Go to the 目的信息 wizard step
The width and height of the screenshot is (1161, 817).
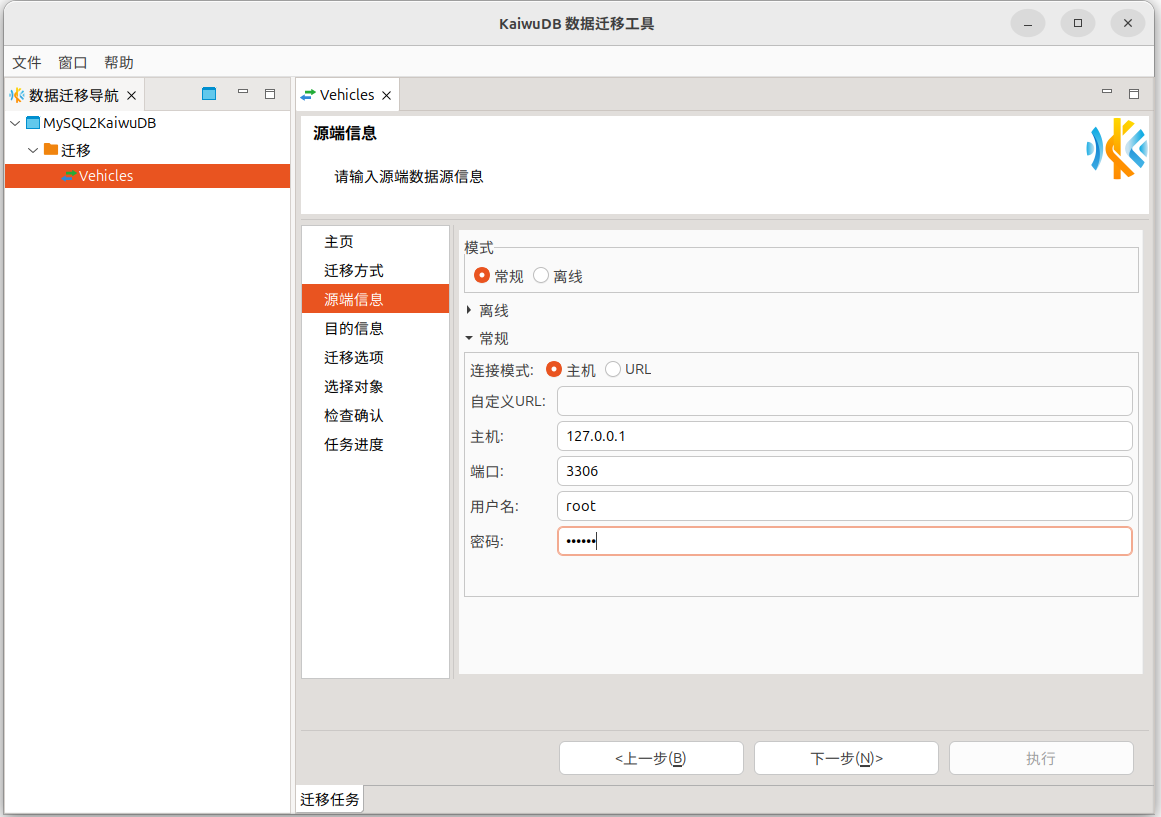coord(354,328)
